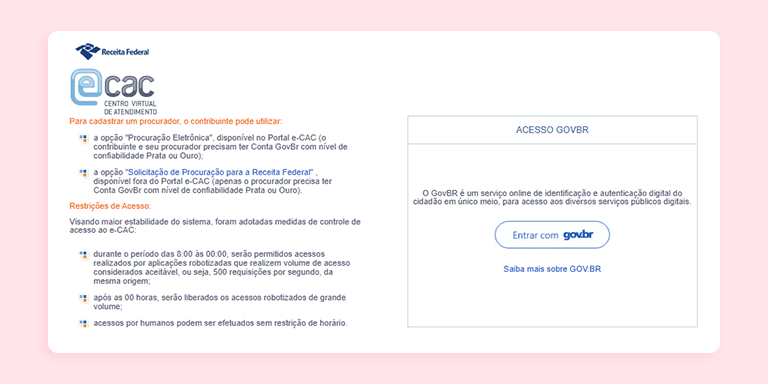The height and width of the screenshot is (384, 768).
Task: Select the Restrições de Acesso heading
Action: point(110,206)
